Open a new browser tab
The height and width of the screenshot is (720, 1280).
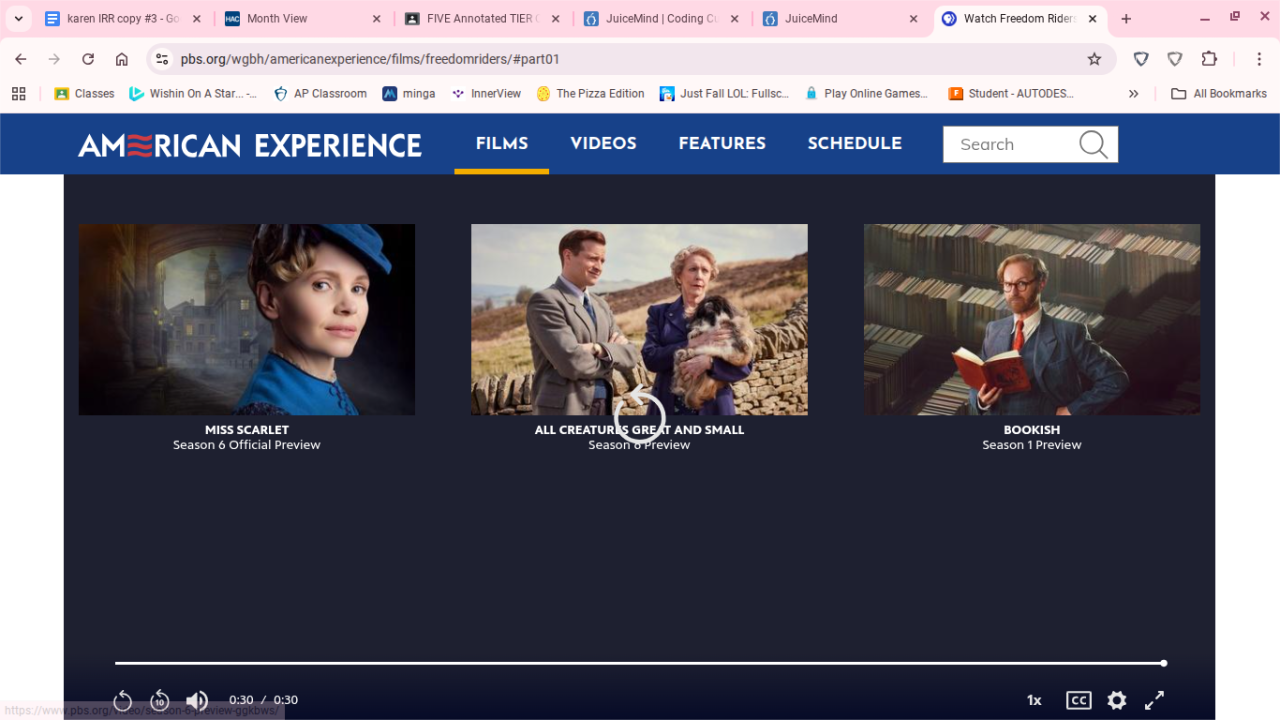tap(1126, 19)
